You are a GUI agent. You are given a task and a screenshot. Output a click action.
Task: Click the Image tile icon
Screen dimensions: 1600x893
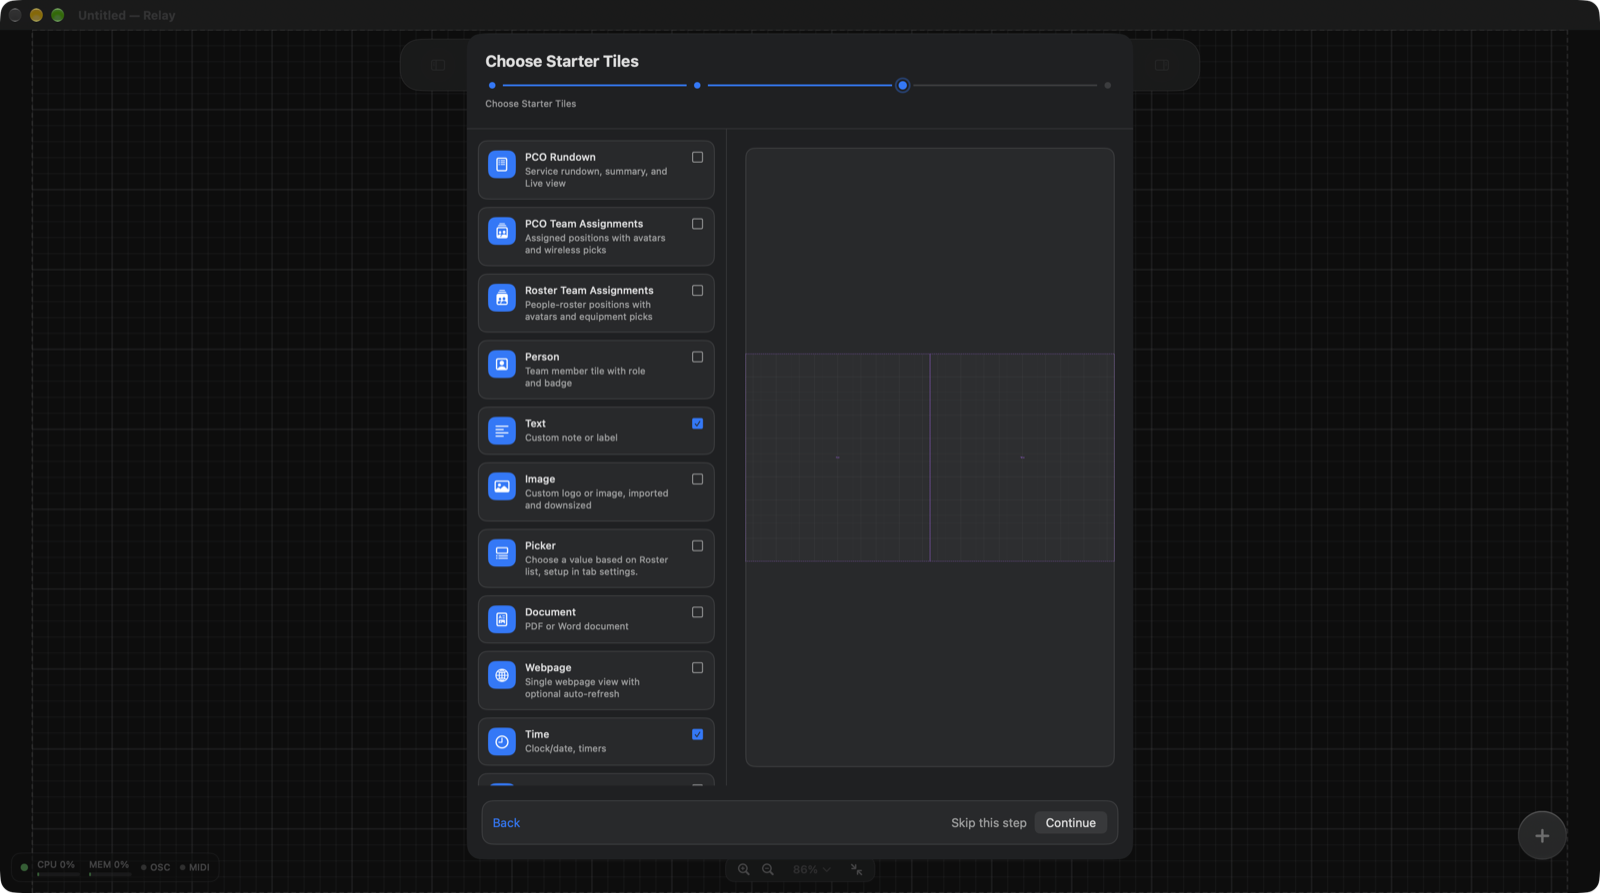coord(502,486)
